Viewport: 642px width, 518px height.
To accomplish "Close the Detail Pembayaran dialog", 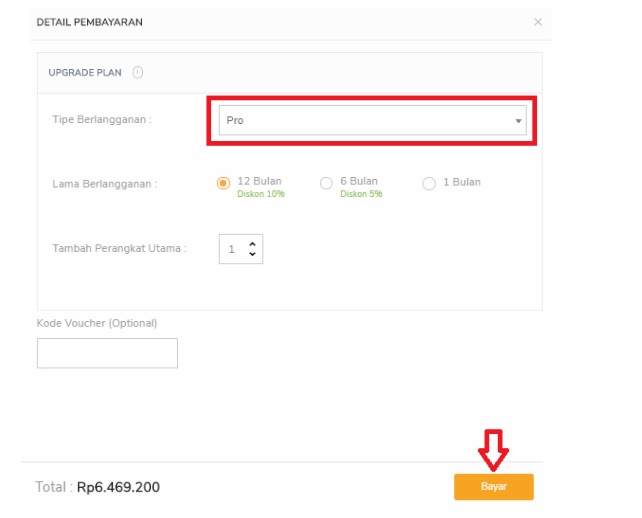I will coord(538,22).
